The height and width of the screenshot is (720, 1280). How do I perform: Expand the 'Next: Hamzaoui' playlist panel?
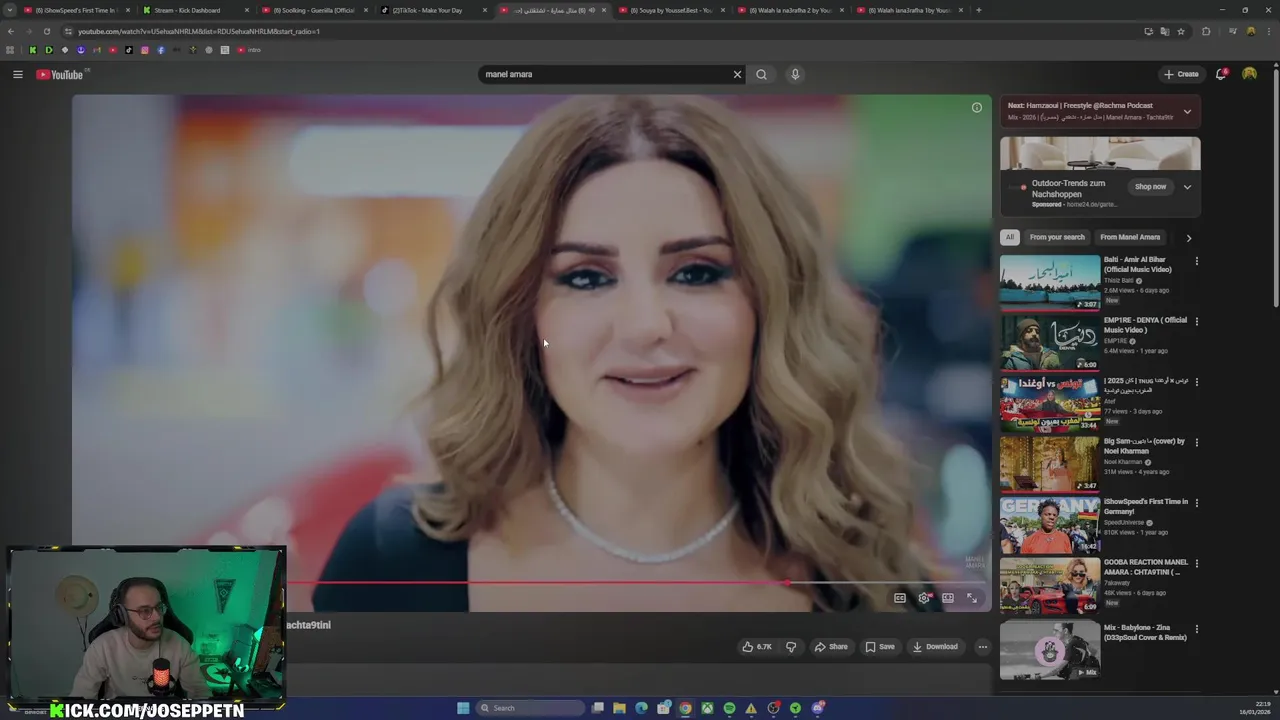[1187, 112]
